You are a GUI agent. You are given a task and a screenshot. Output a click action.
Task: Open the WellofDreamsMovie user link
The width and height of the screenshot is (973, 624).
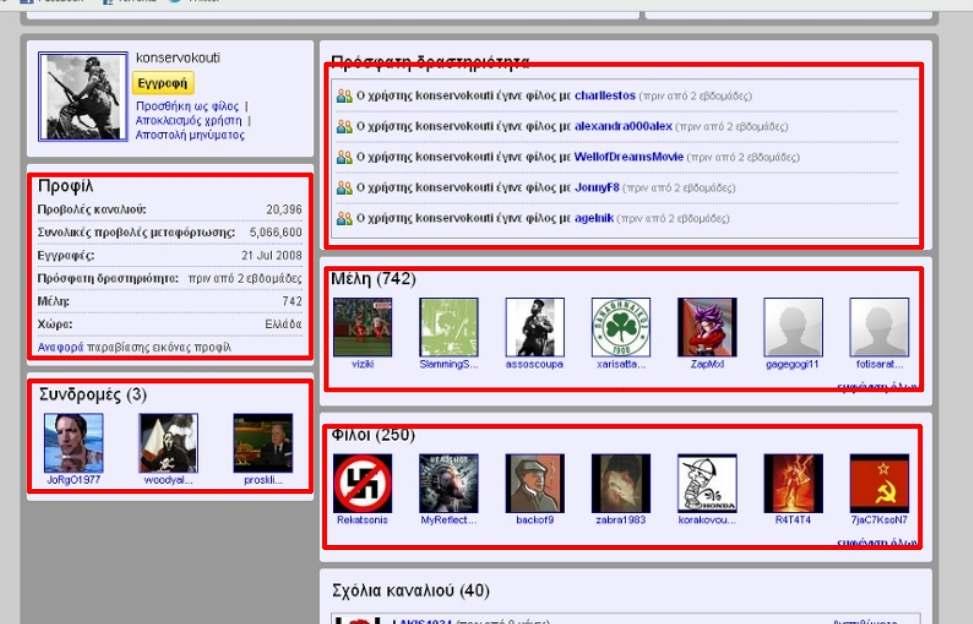pyautogui.click(x=629, y=156)
